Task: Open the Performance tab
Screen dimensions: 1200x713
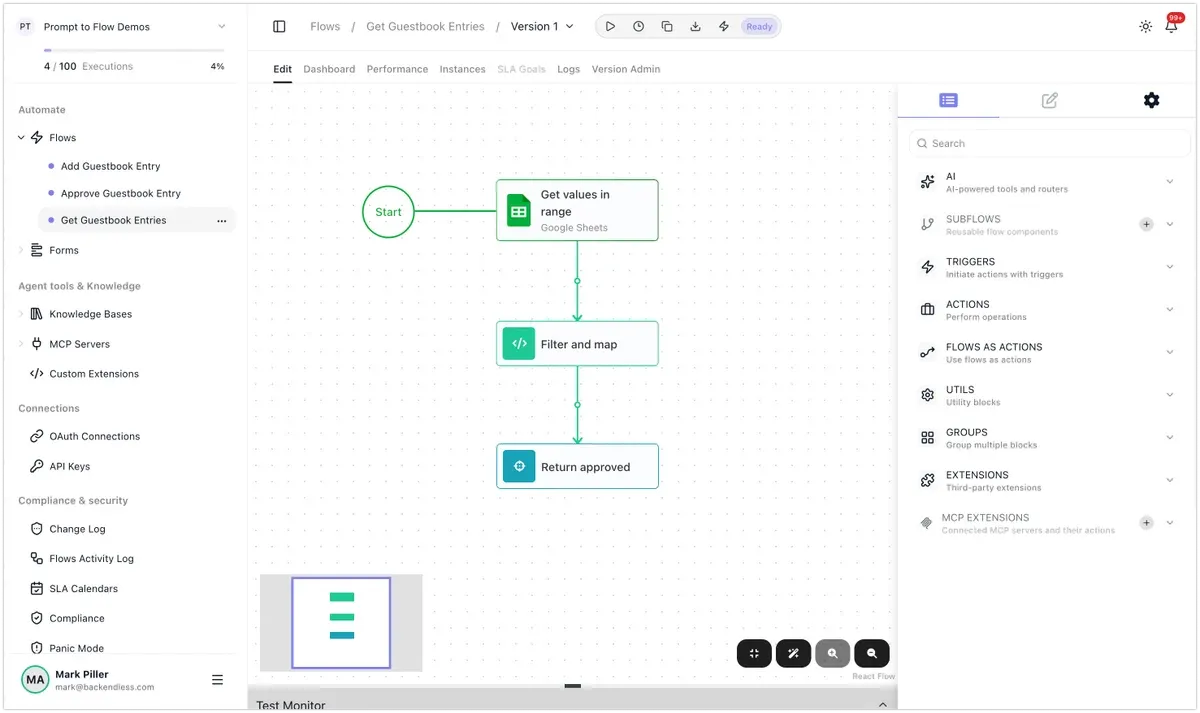Action: pos(397,69)
